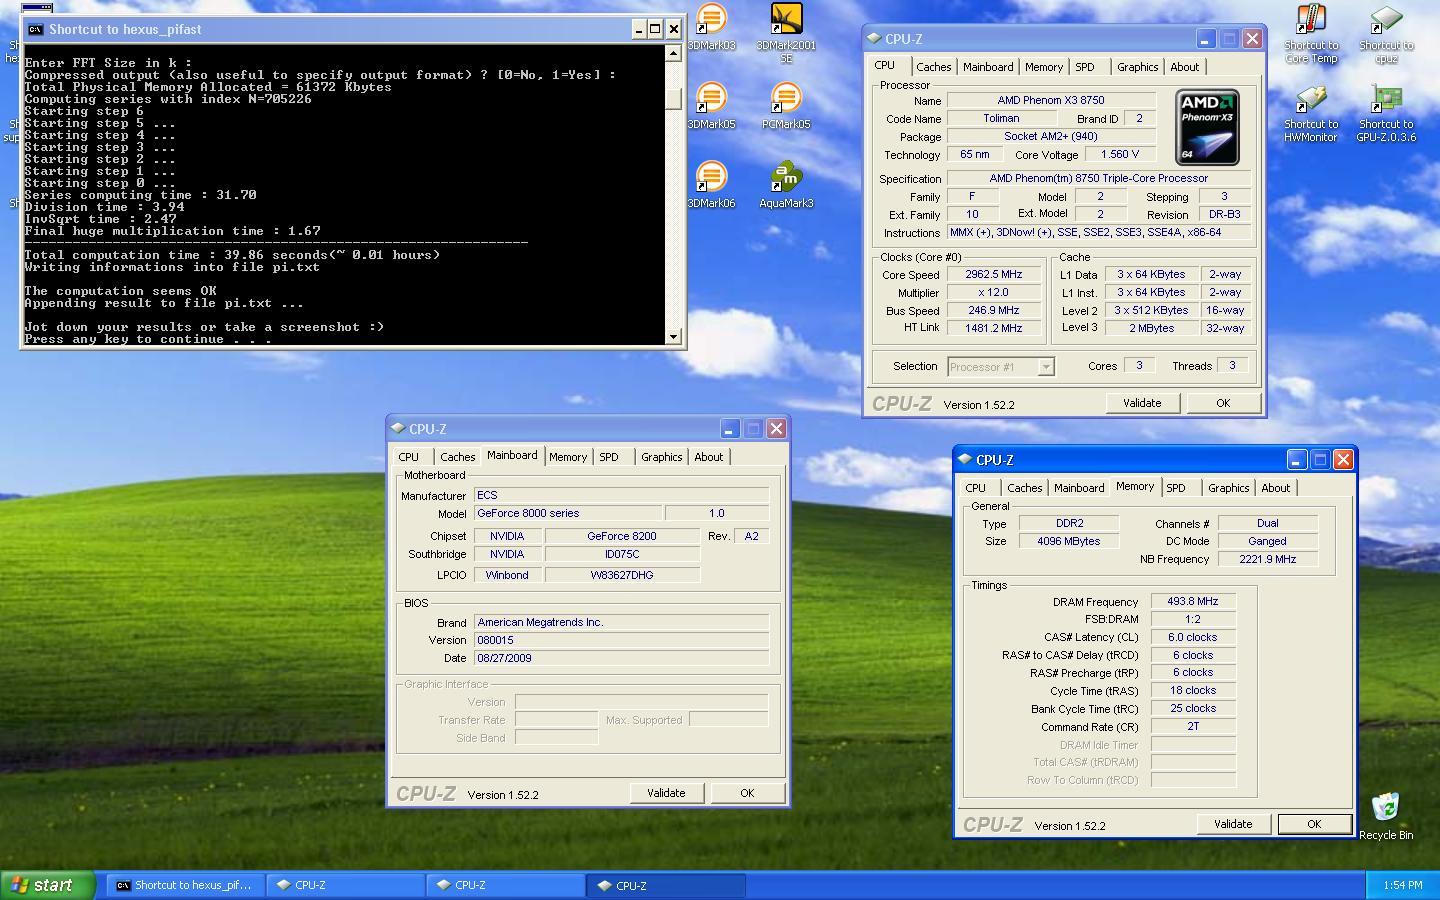Image resolution: width=1440 pixels, height=900 pixels.
Task: Activate the first CPU-Z taskbar button
Action: click(x=346, y=885)
